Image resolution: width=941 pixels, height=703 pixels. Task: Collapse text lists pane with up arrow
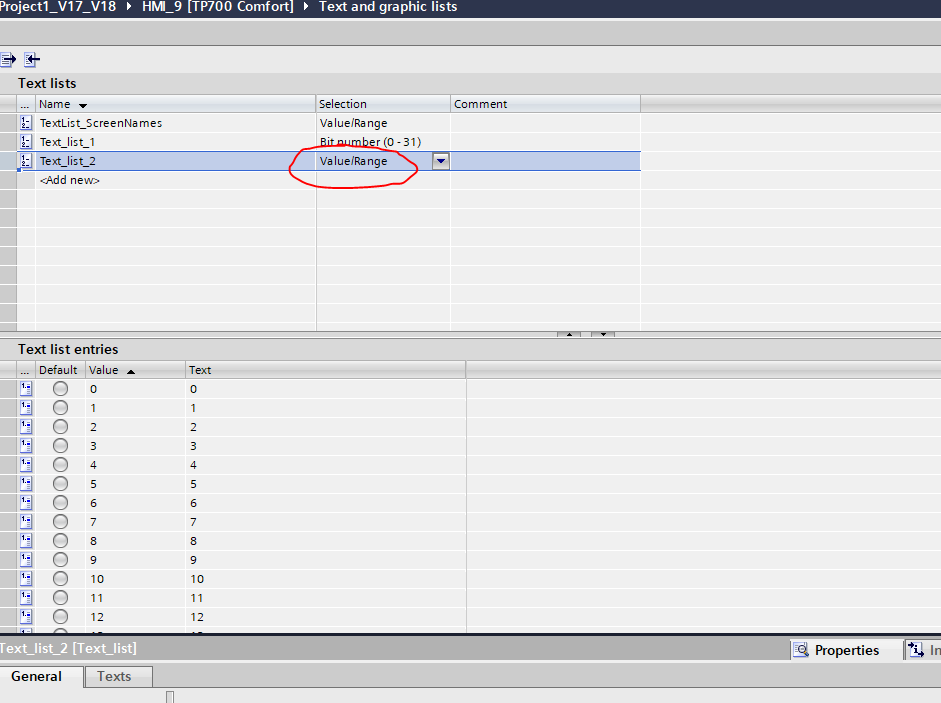coord(568,334)
